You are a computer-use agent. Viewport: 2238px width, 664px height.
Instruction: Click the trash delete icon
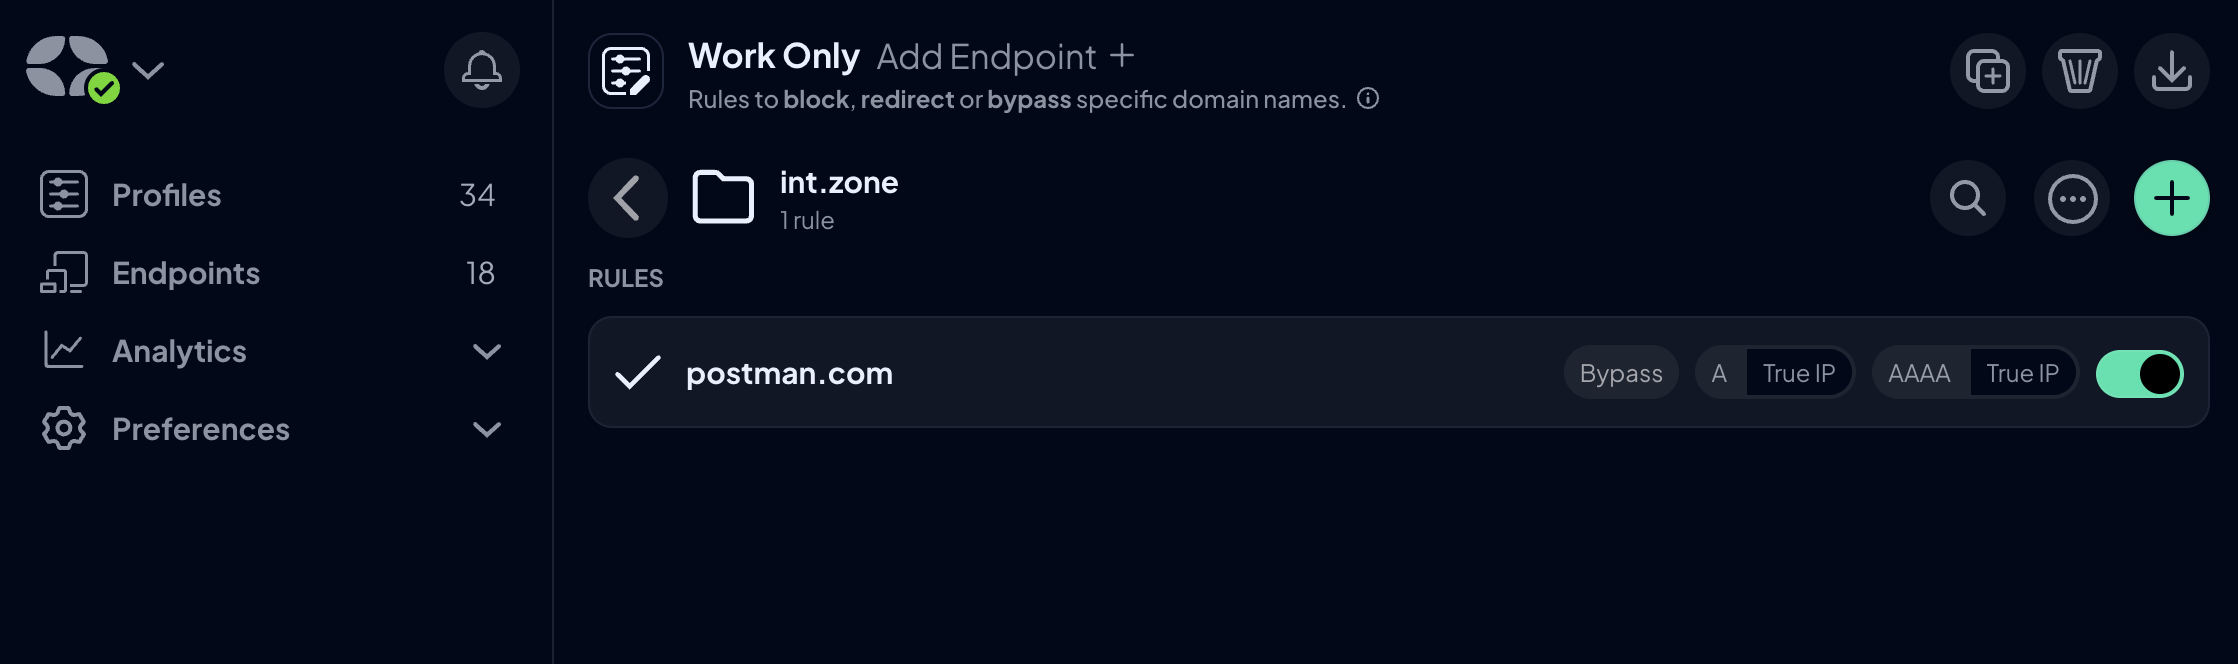[x=2079, y=71]
